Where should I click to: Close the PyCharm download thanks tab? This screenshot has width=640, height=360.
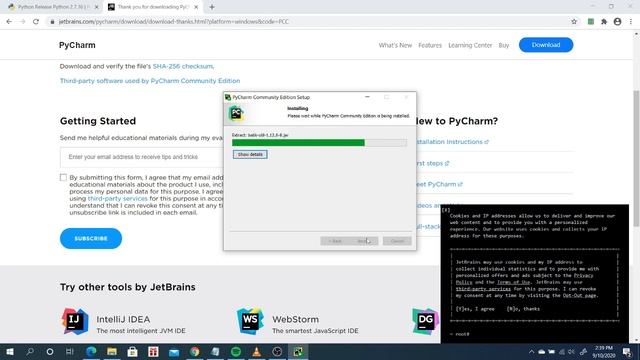pos(196,7)
